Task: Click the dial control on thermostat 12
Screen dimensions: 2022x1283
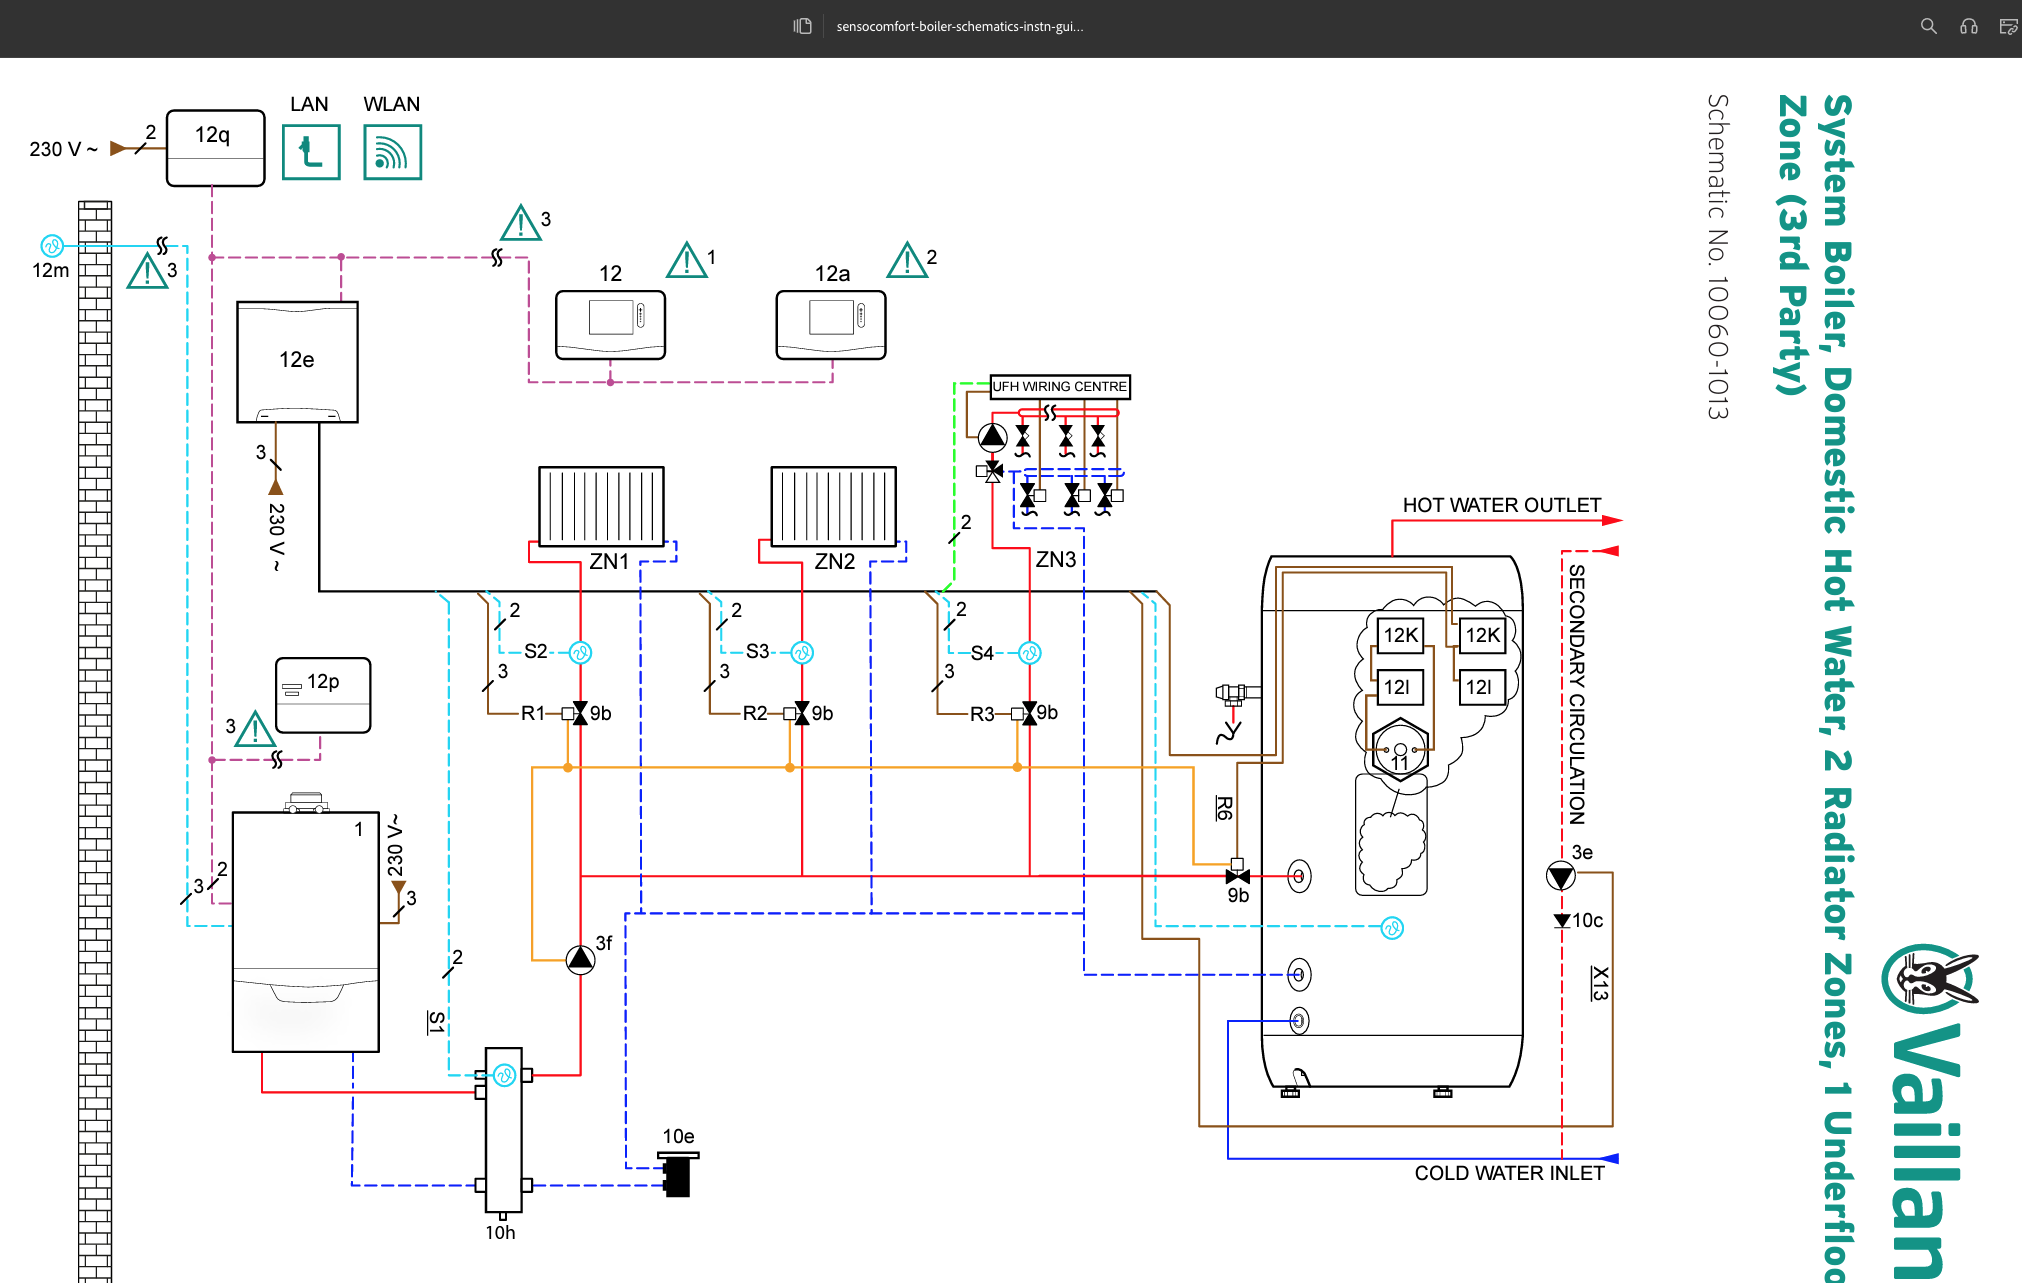Action: [x=643, y=316]
